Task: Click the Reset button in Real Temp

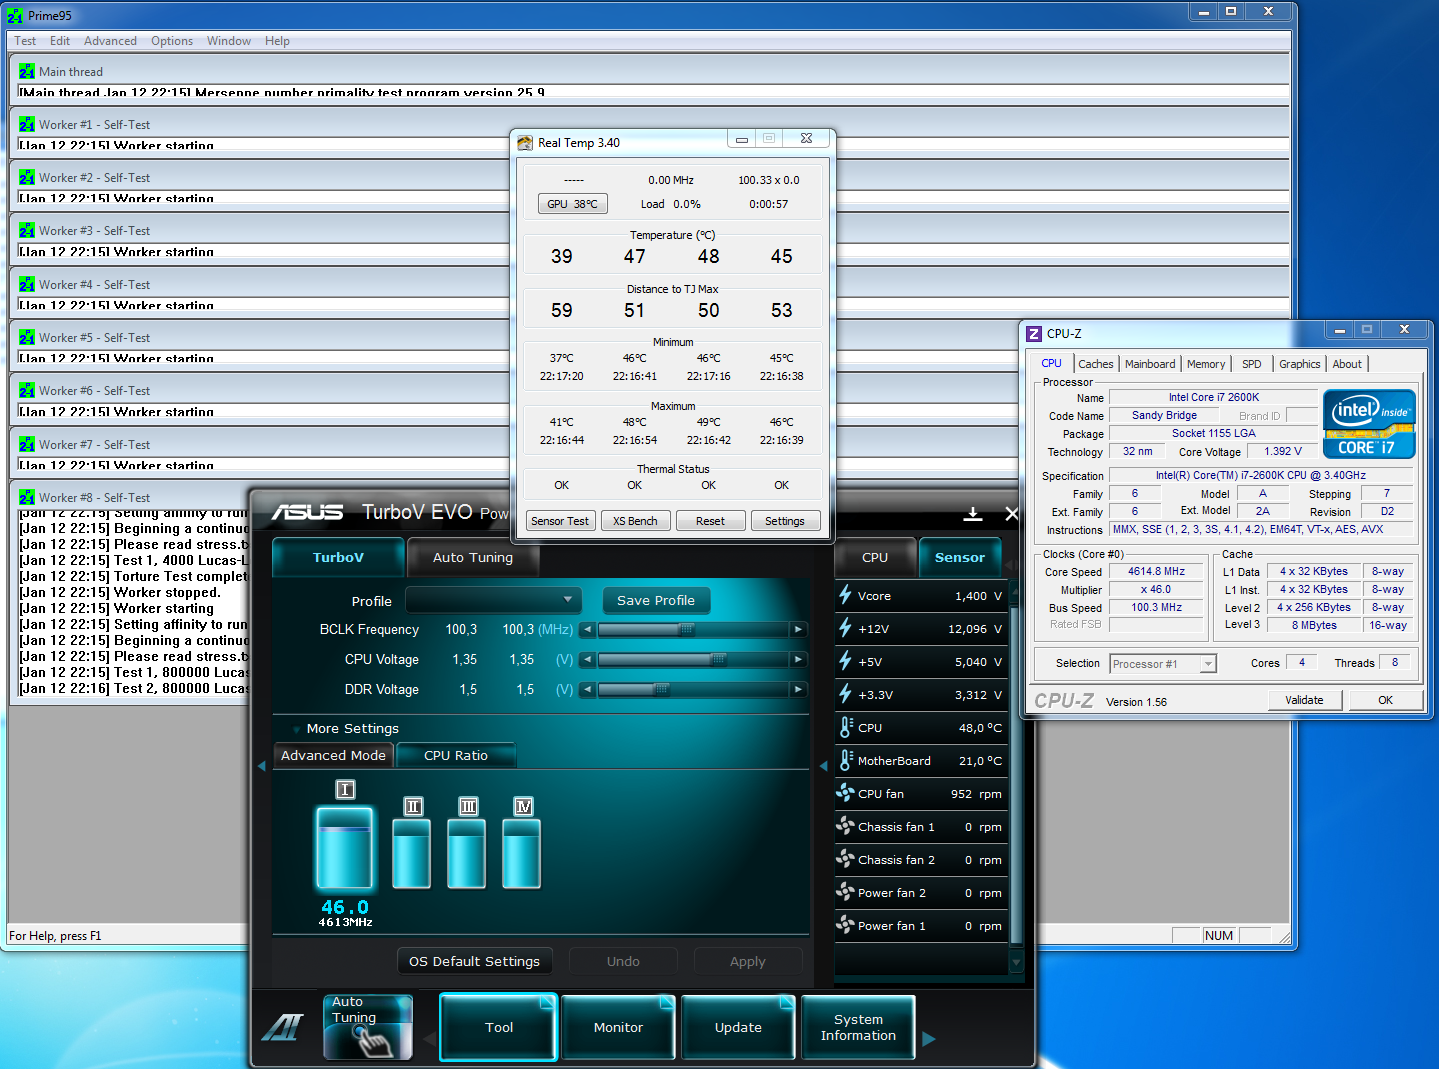Action: tap(710, 521)
